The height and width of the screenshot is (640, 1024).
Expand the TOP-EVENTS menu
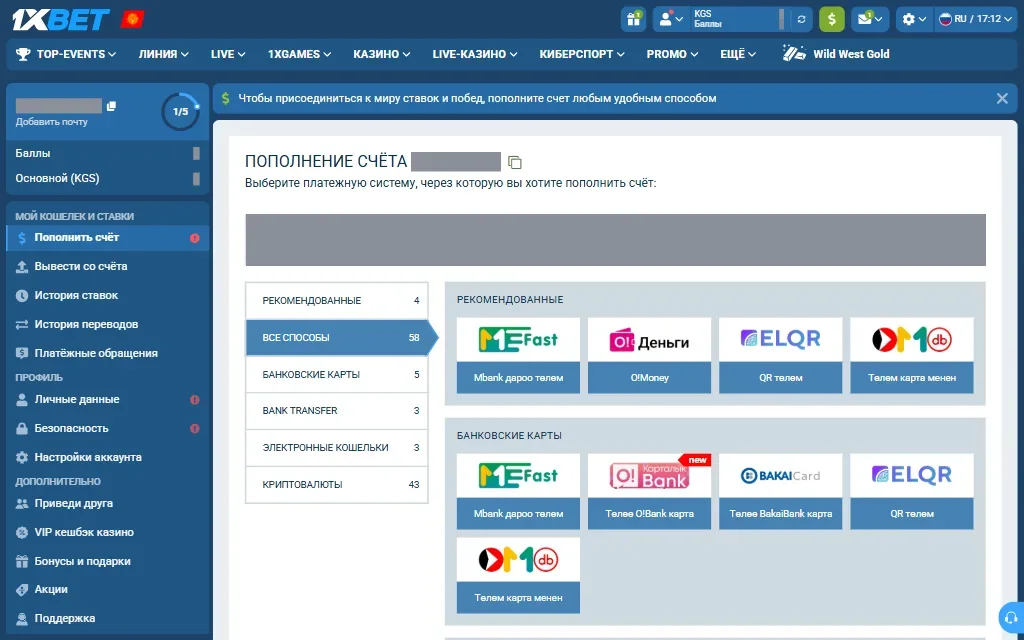click(x=66, y=54)
